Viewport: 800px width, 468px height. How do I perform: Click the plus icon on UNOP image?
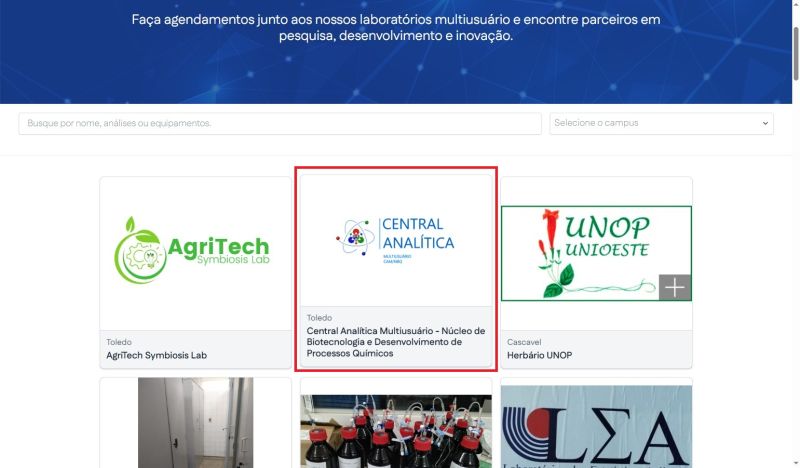click(x=675, y=287)
